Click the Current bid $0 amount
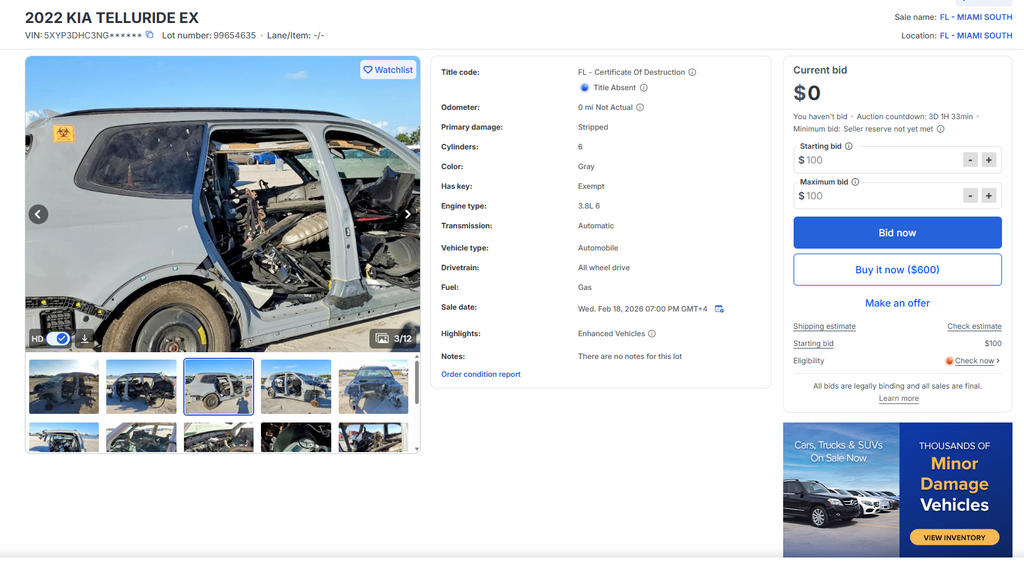Image resolution: width=1024 pixels, height=563 pixels. [x=807, y=93]
